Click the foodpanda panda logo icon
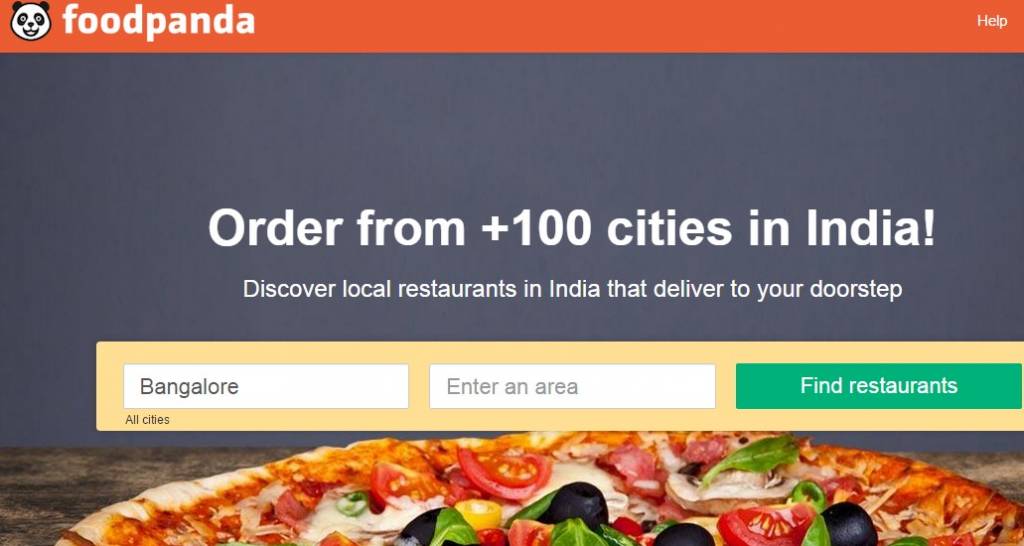Screen dimensions: 1024x546 click(x=31, y=21)
